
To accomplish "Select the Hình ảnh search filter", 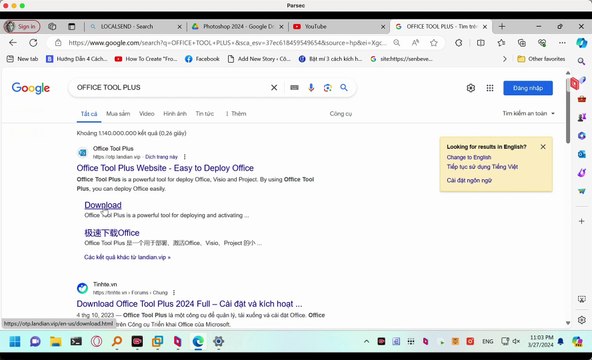I will pos(175,114).
